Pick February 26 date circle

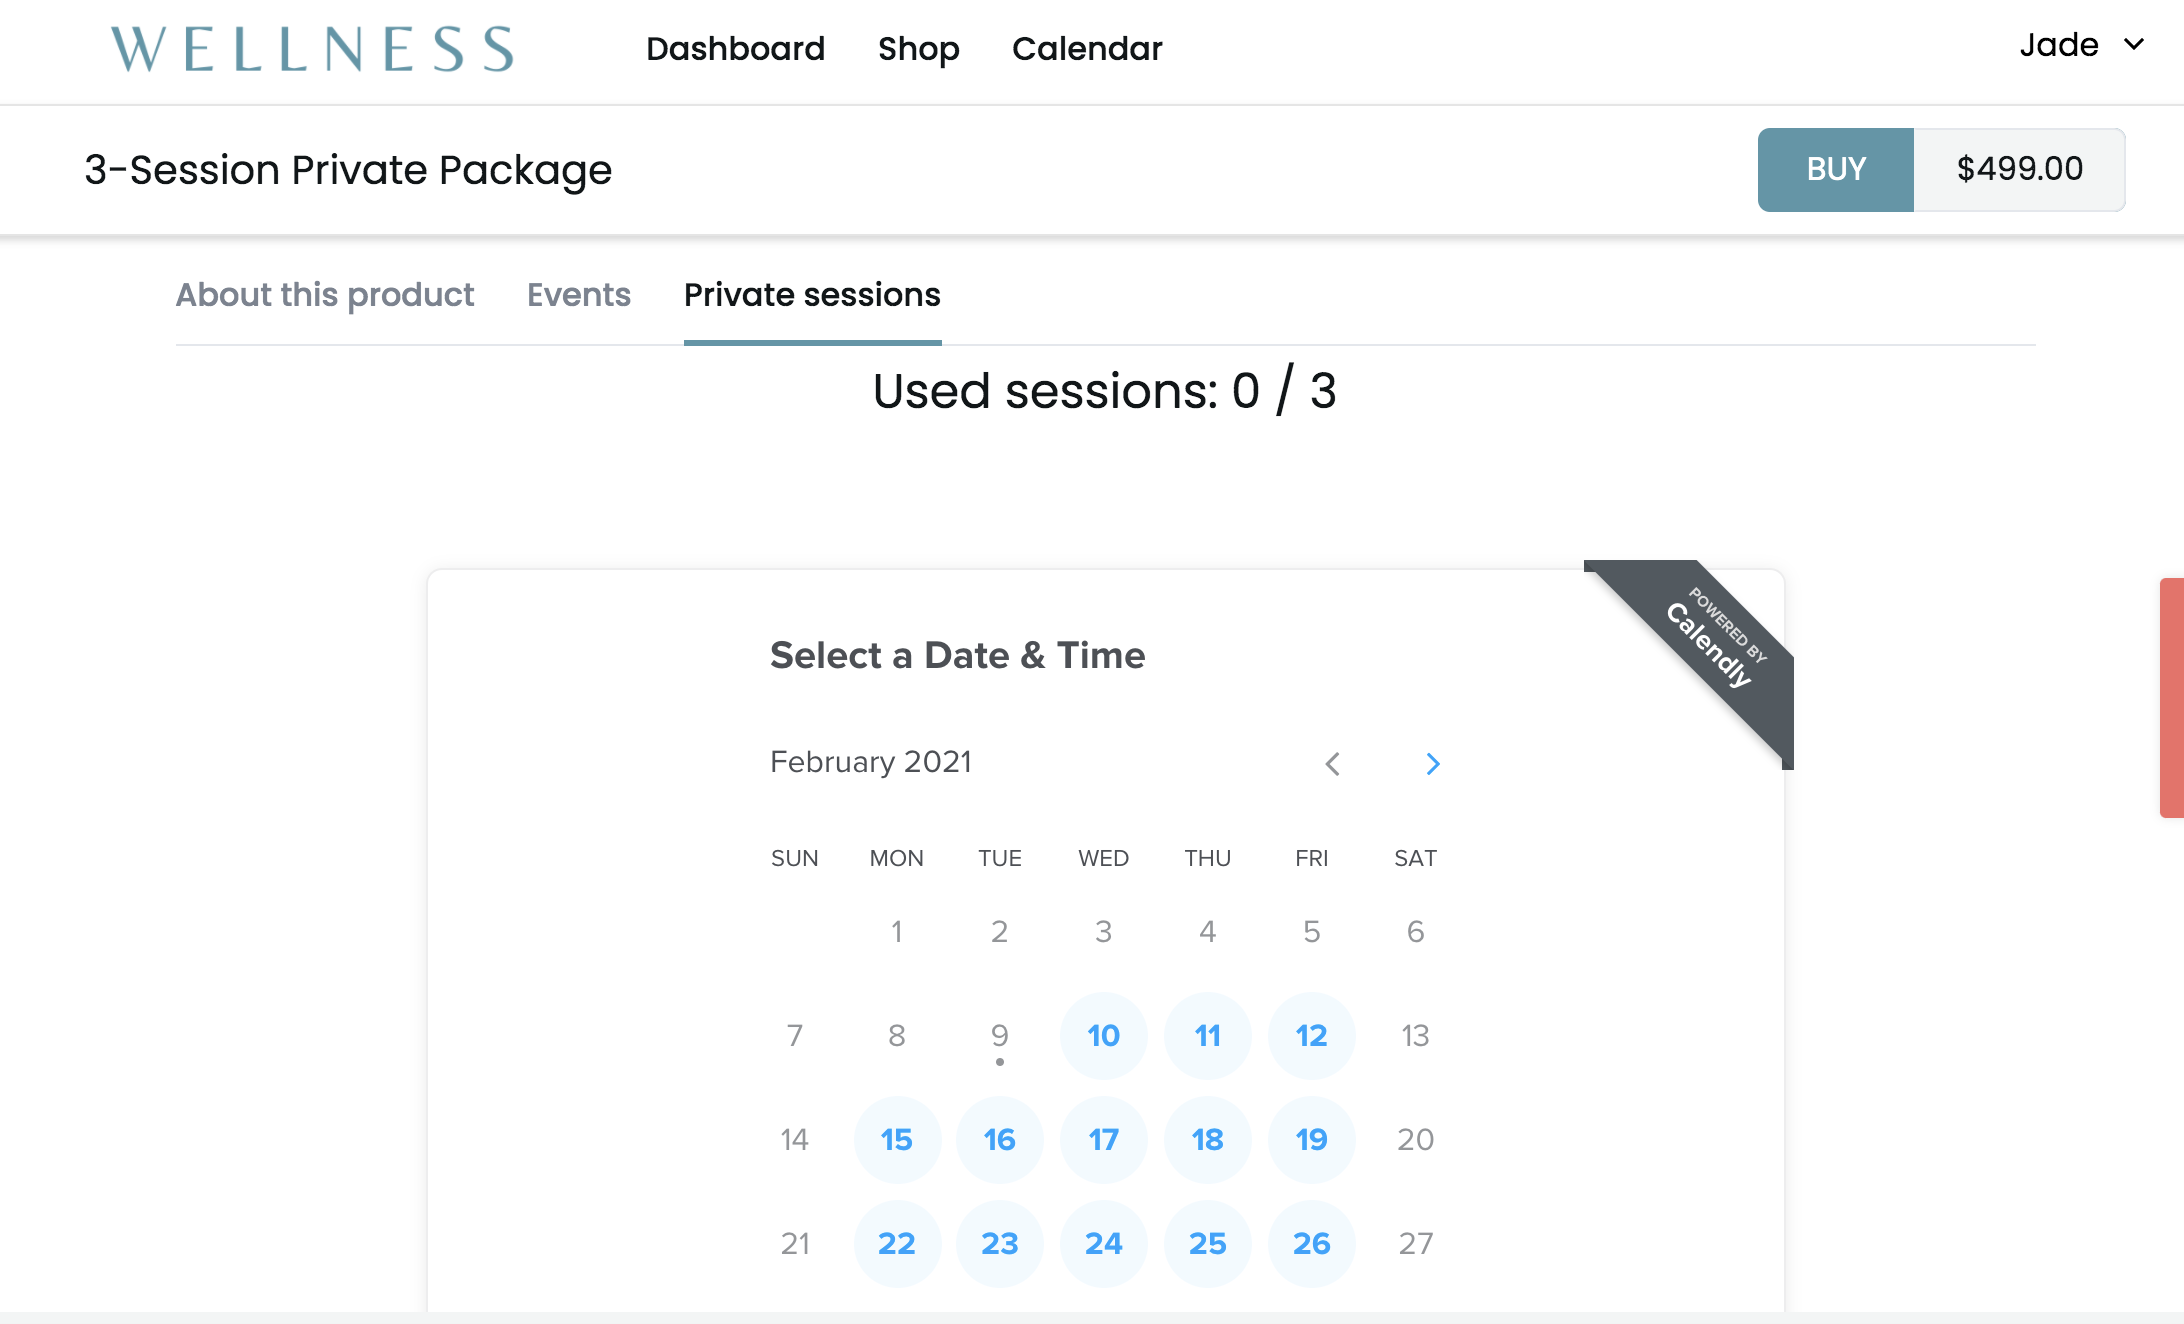click(1312, 1244)
